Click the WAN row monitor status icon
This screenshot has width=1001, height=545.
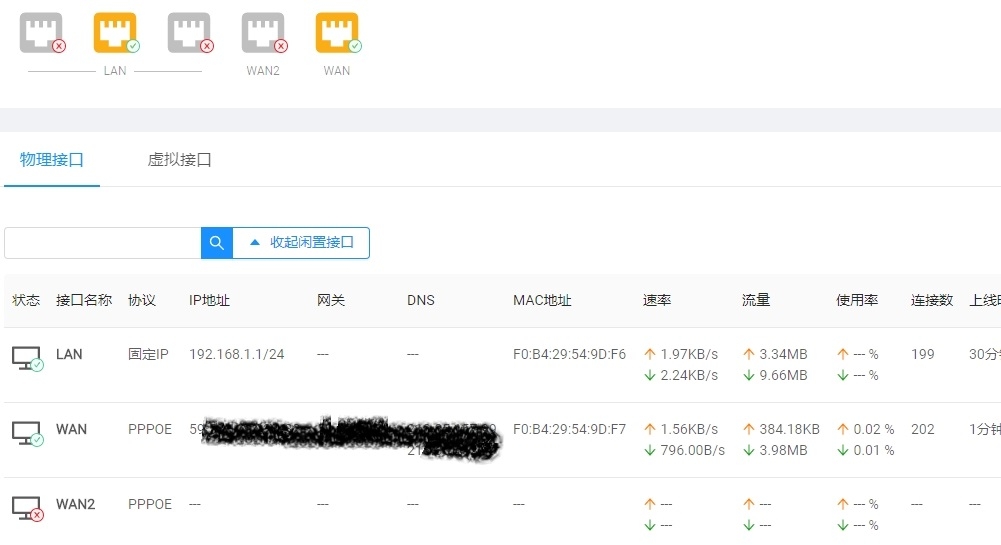[x=27, y=433]
